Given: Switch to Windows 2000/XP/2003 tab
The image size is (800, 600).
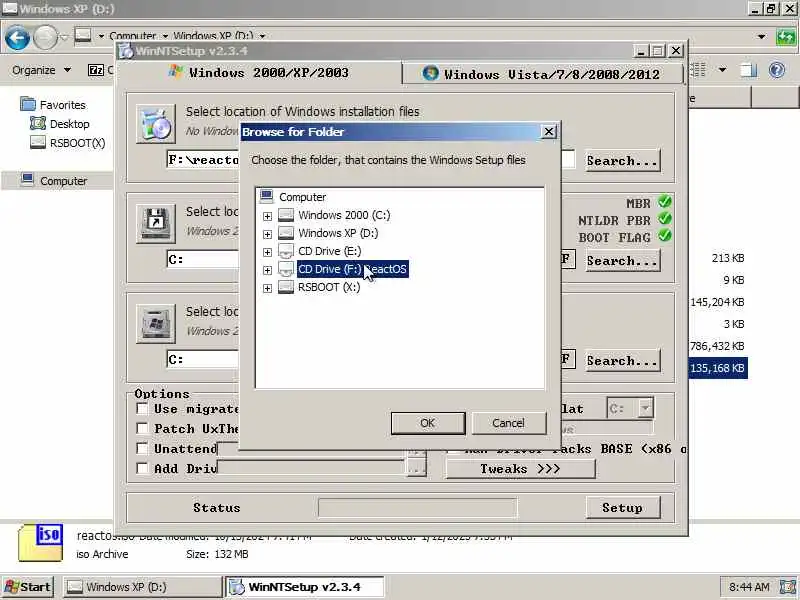Looking at the screenshot, I should (x=259, y=72).
